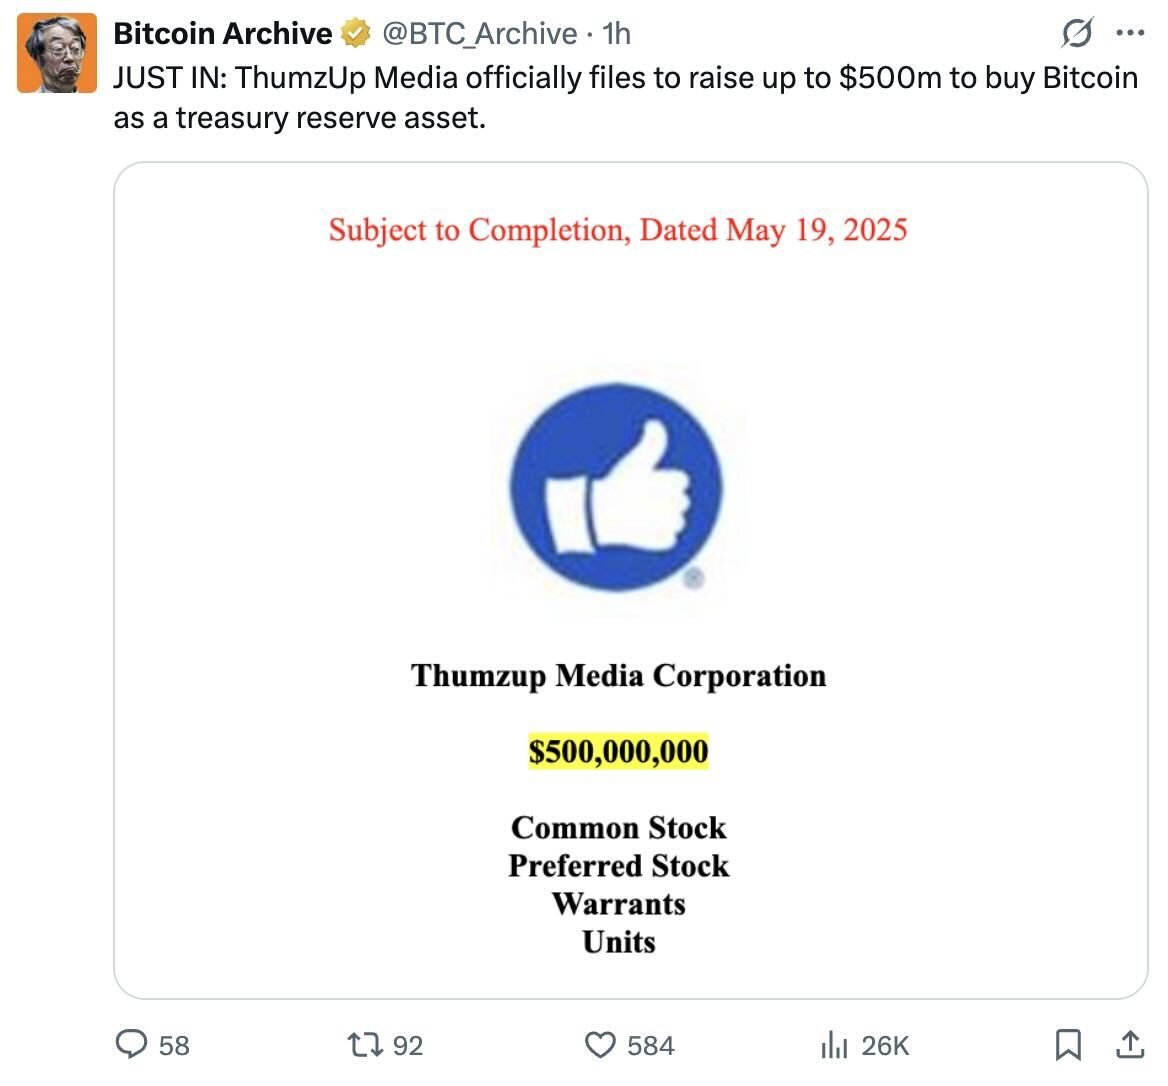This screenshot has height=1086, width=1168.
Task: Click the Bitcoin Archive display name
Action: pos(223,34)
